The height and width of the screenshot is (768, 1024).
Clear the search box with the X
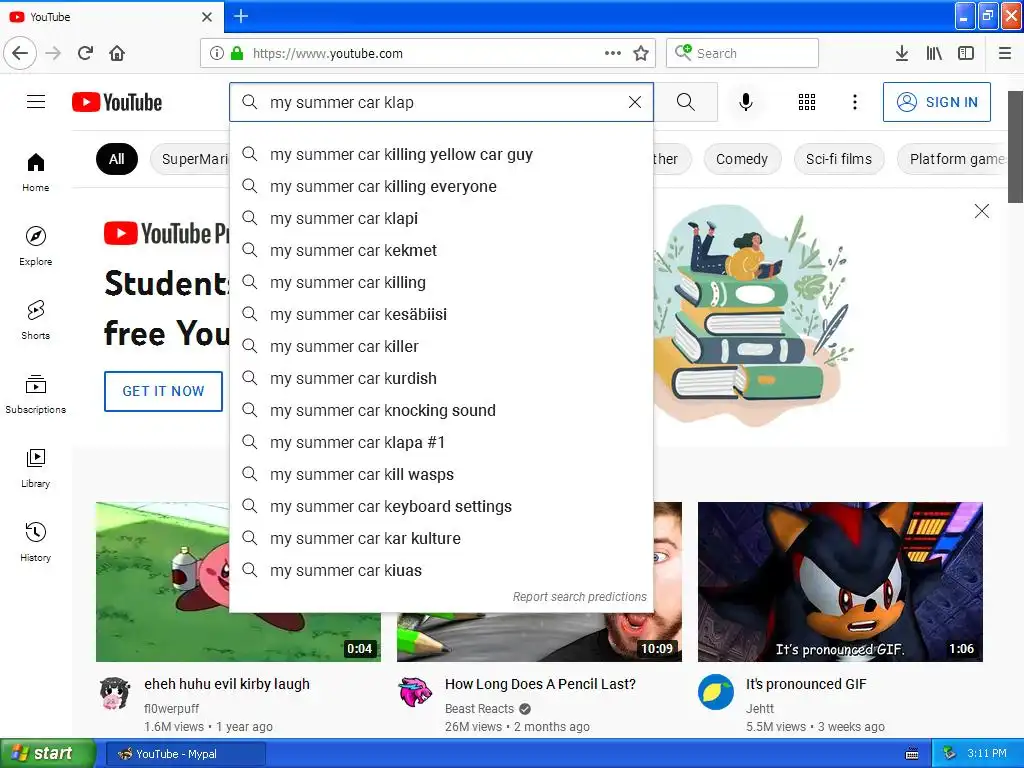point(635,102)
